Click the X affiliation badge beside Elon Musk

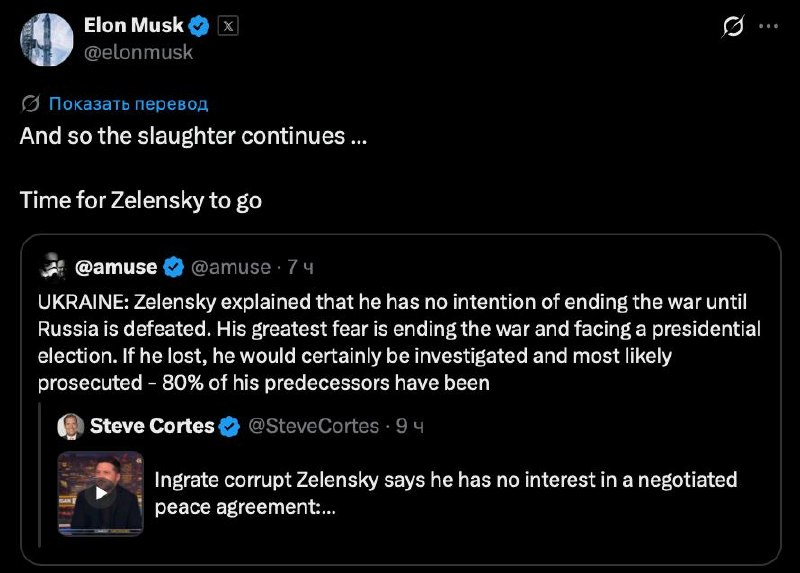point(228,26)
